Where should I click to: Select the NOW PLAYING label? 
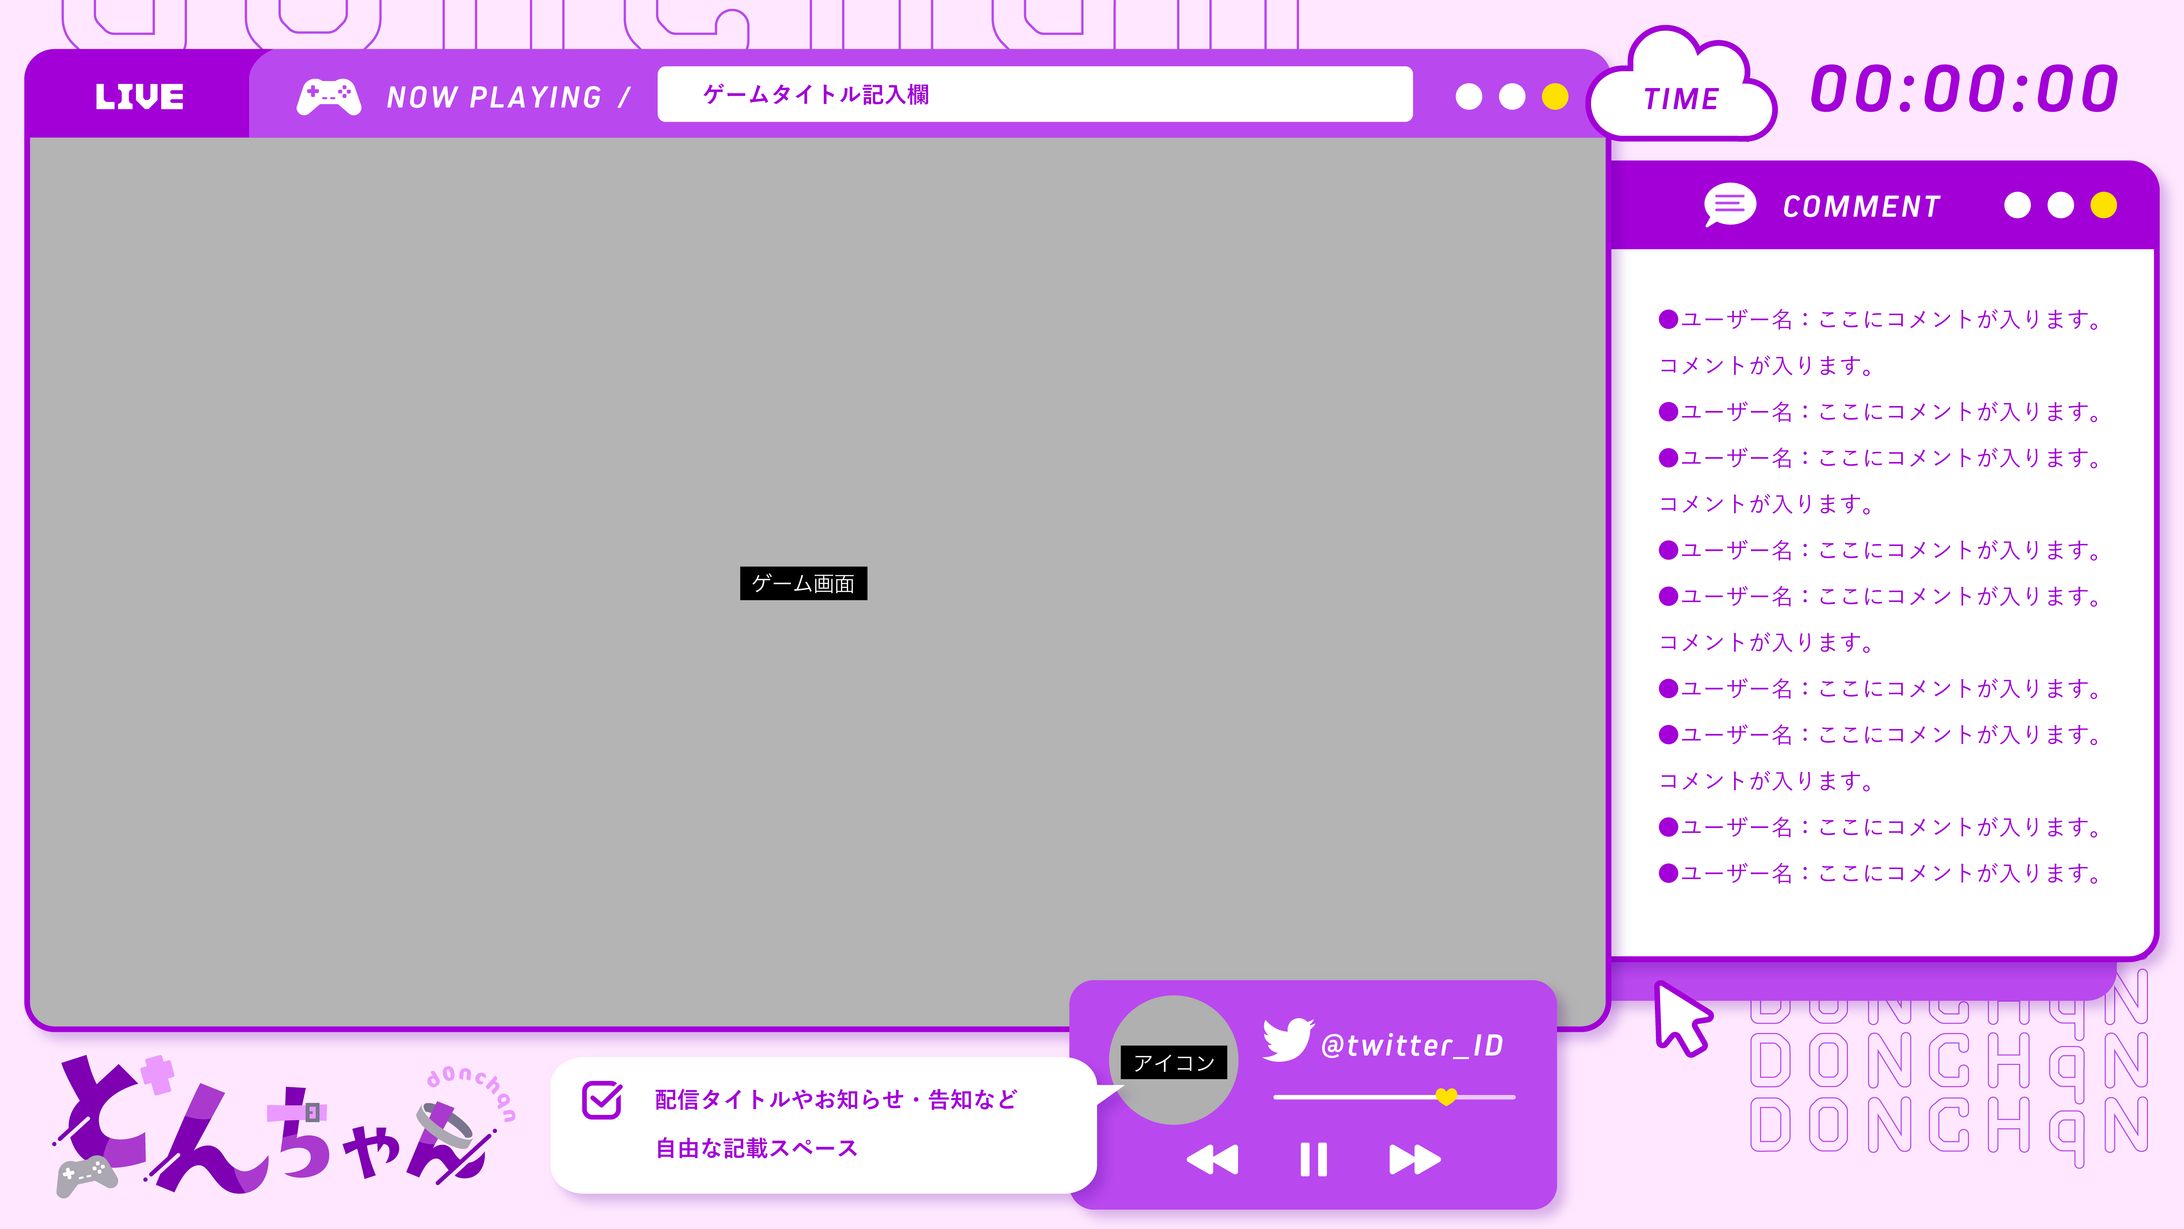(495, 97)
